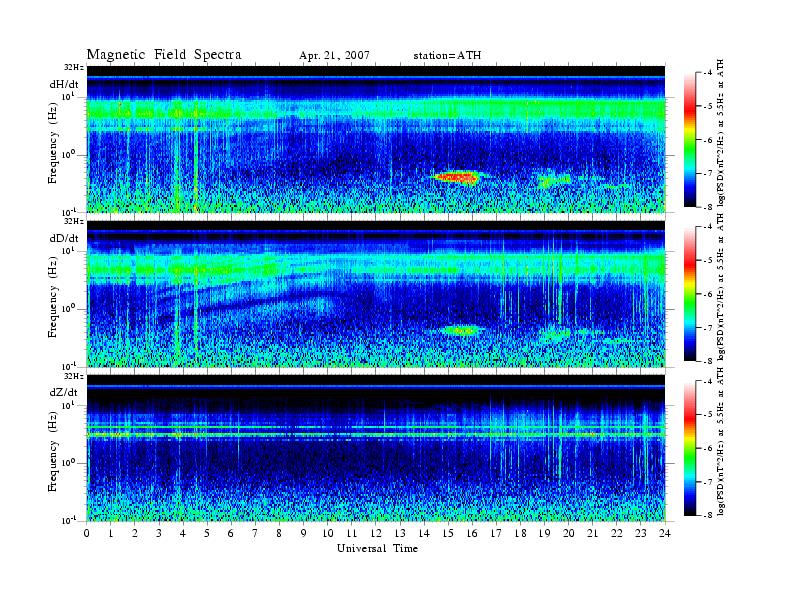792x612 pixels.
Task: Click hour label 6 on the time axis
Action: pos(231,533)
